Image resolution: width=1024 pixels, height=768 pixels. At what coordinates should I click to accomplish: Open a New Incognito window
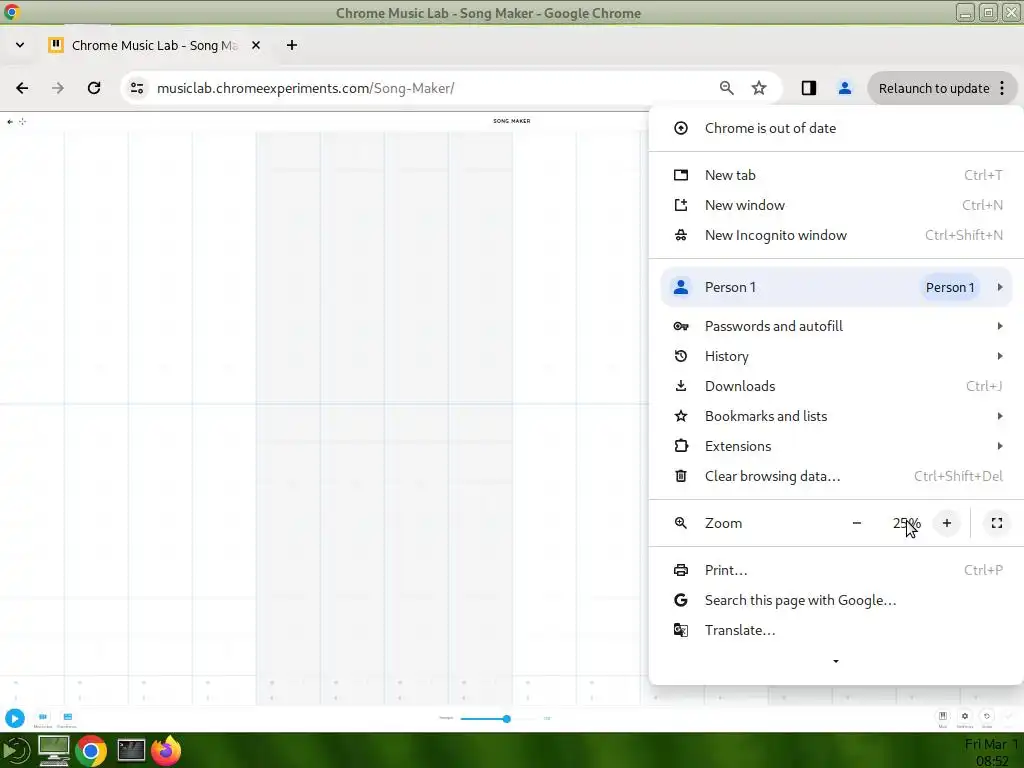coord(836,235)
